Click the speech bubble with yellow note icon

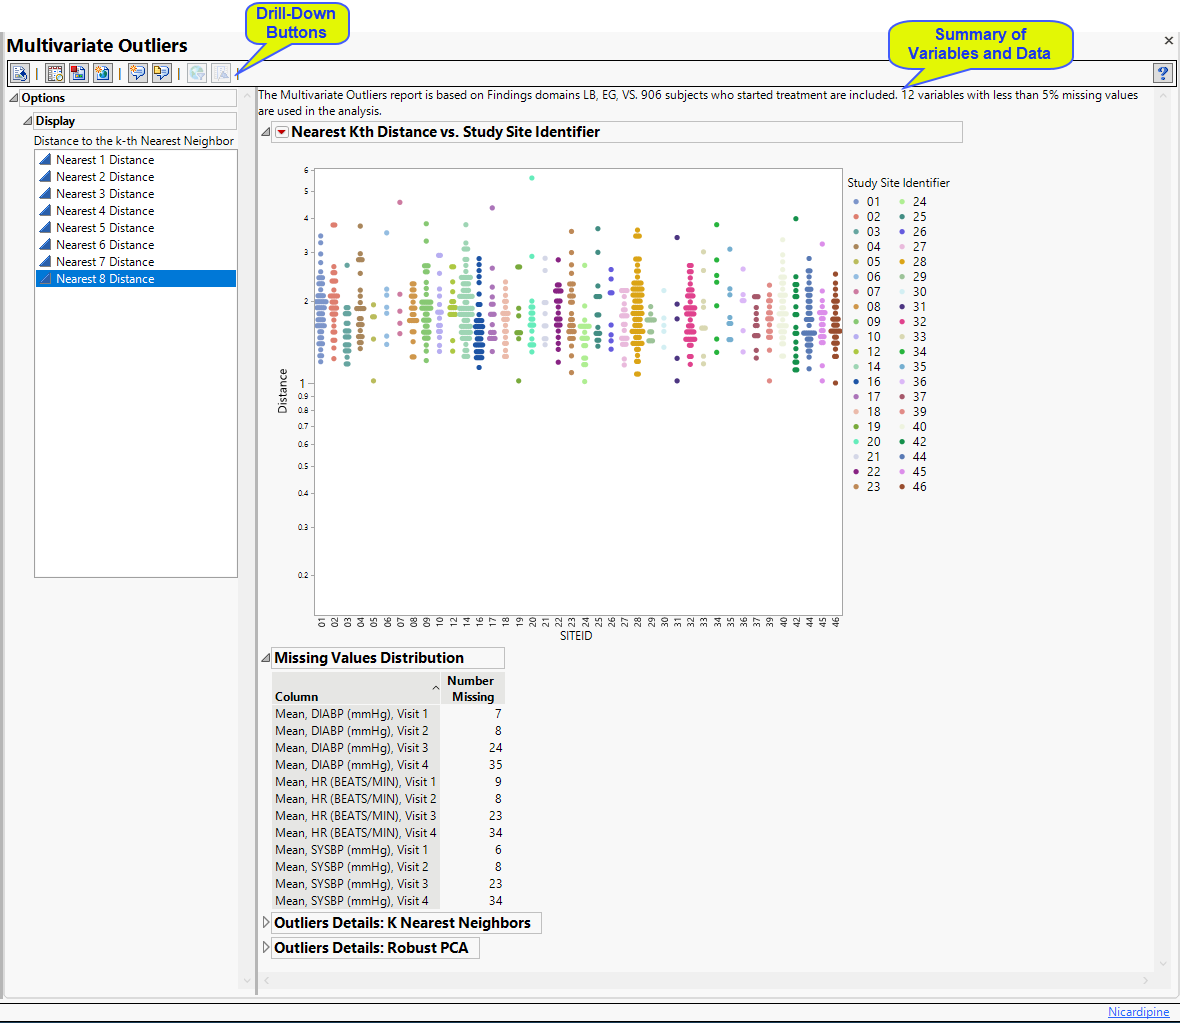click(x=160, y=73)
